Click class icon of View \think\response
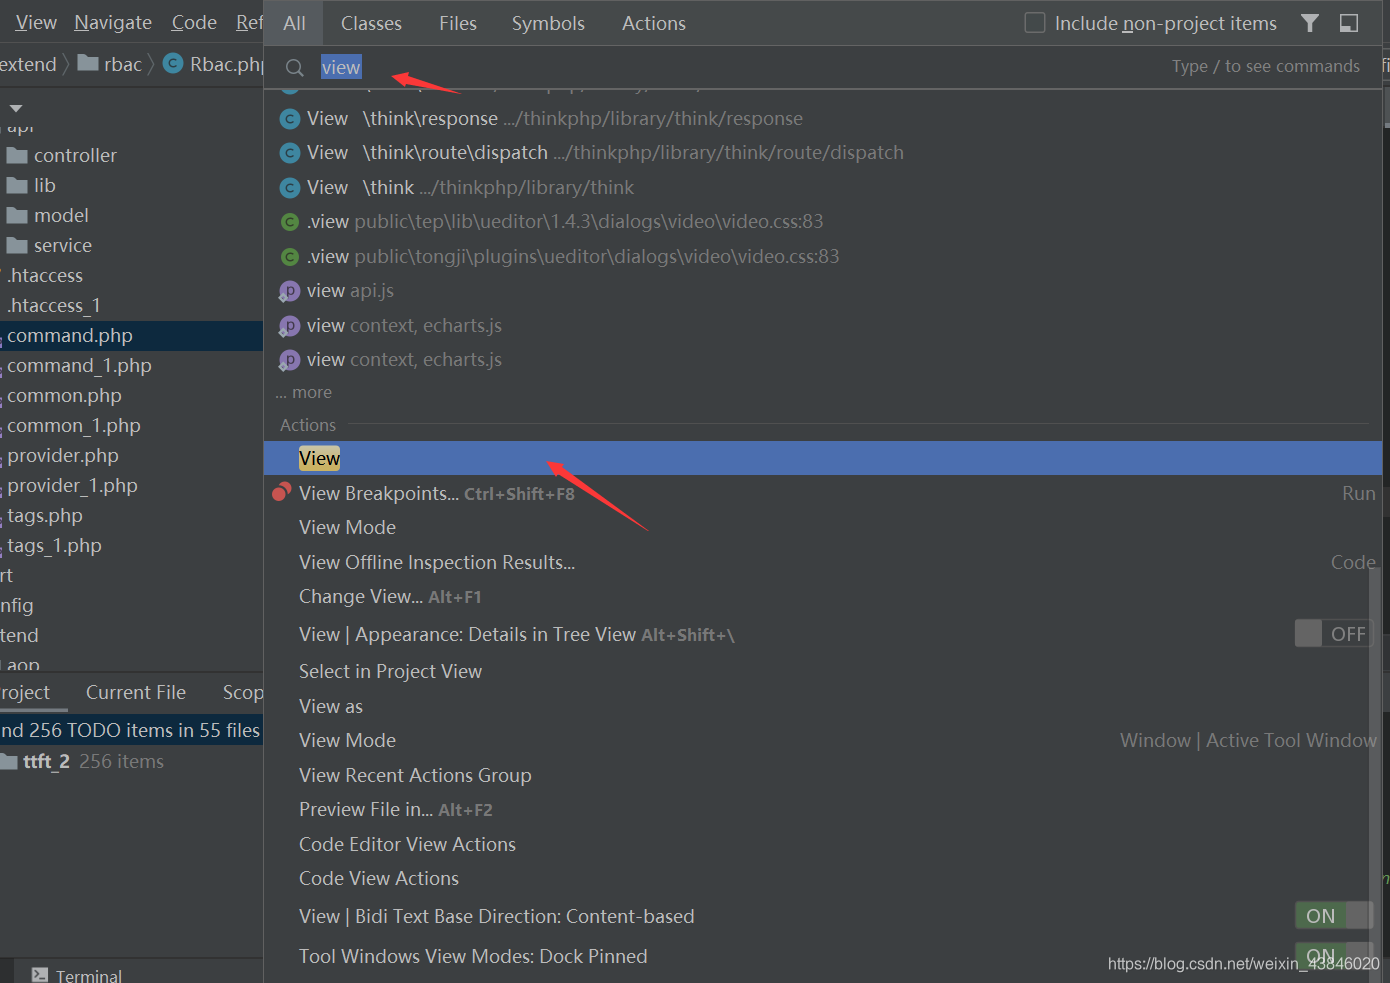Screen dimensions: 1390x983 click(290, 119)
